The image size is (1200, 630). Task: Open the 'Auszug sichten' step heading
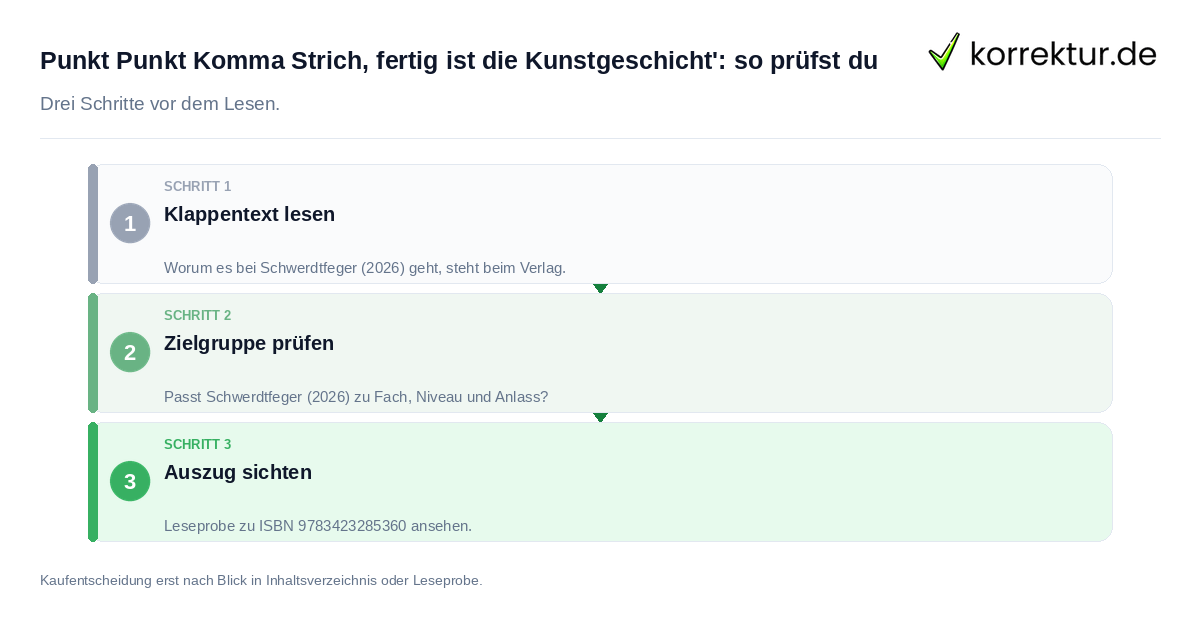pyautogui.click(x=238, y=472)
